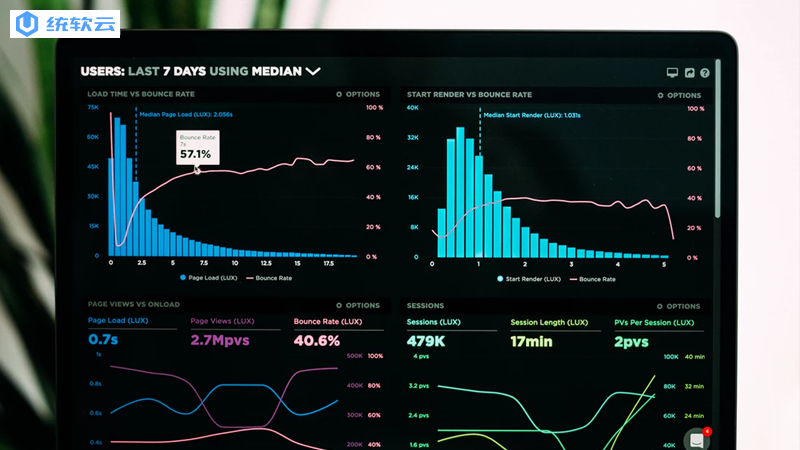
Task: Select the Session Length (LUX) metric
Action: click(x=549, y=322)
